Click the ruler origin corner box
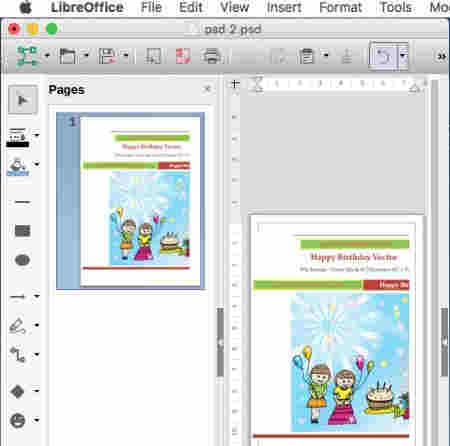 pos(235,84)
